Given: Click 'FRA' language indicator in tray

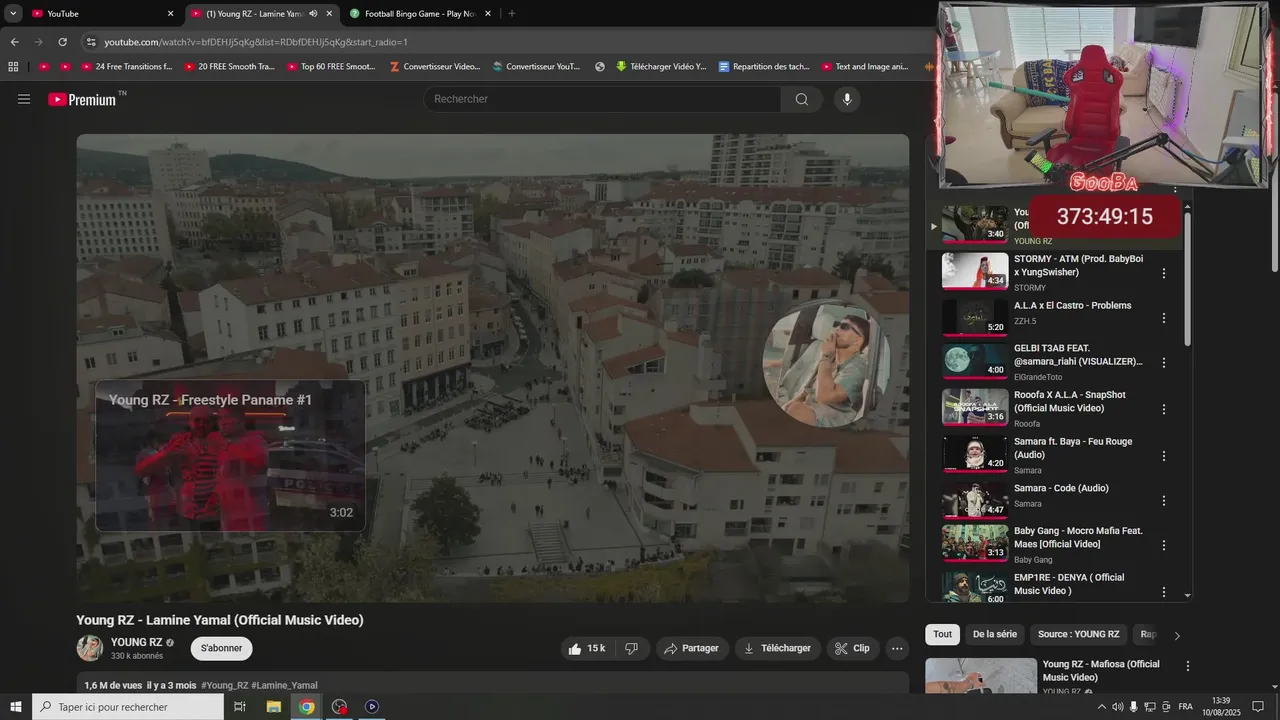Looking at the screenshot, I should tap(1185, 707).
